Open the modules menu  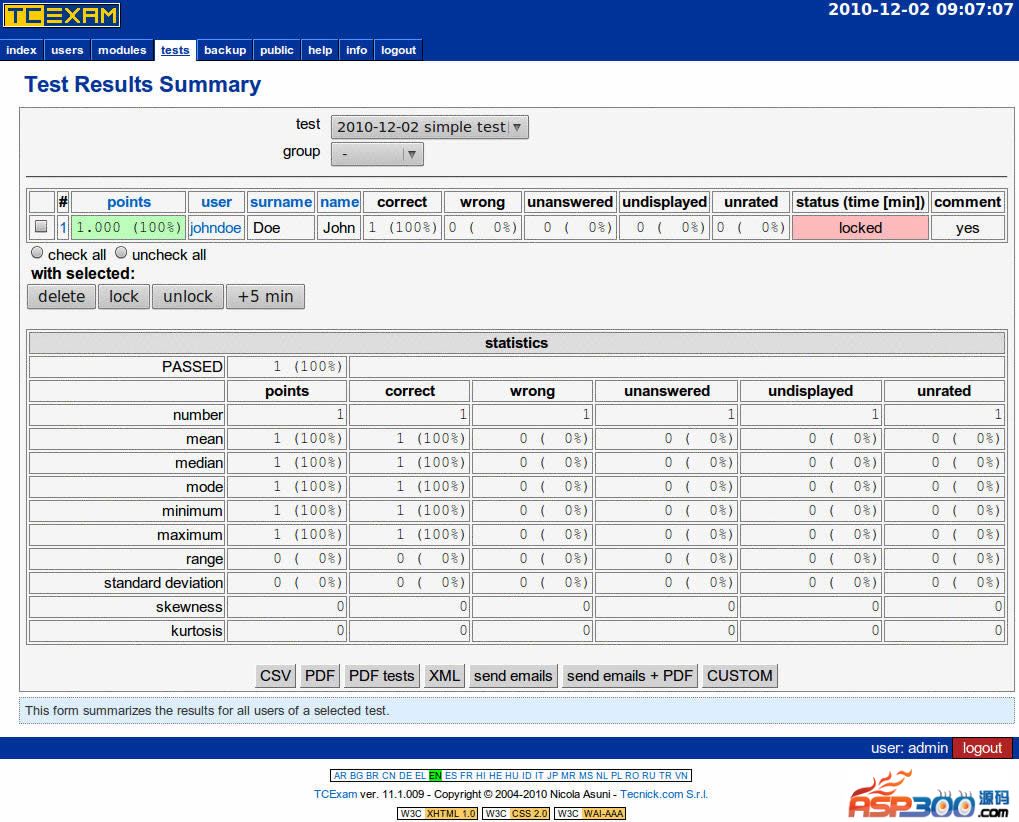click(122, 50)
